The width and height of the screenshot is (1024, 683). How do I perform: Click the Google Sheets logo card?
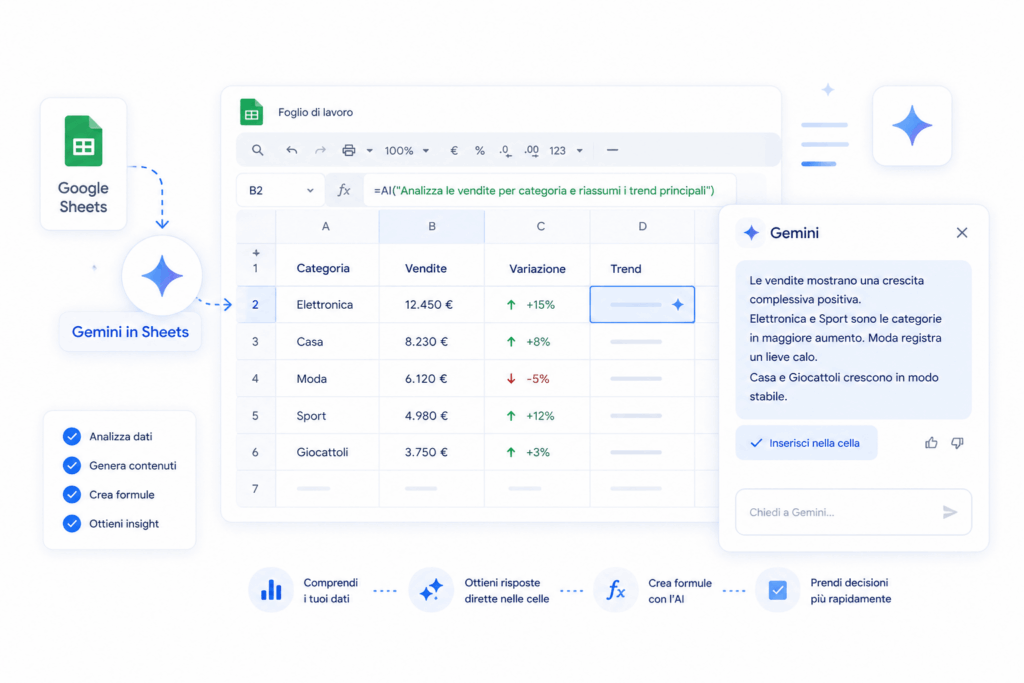point(84,164)
